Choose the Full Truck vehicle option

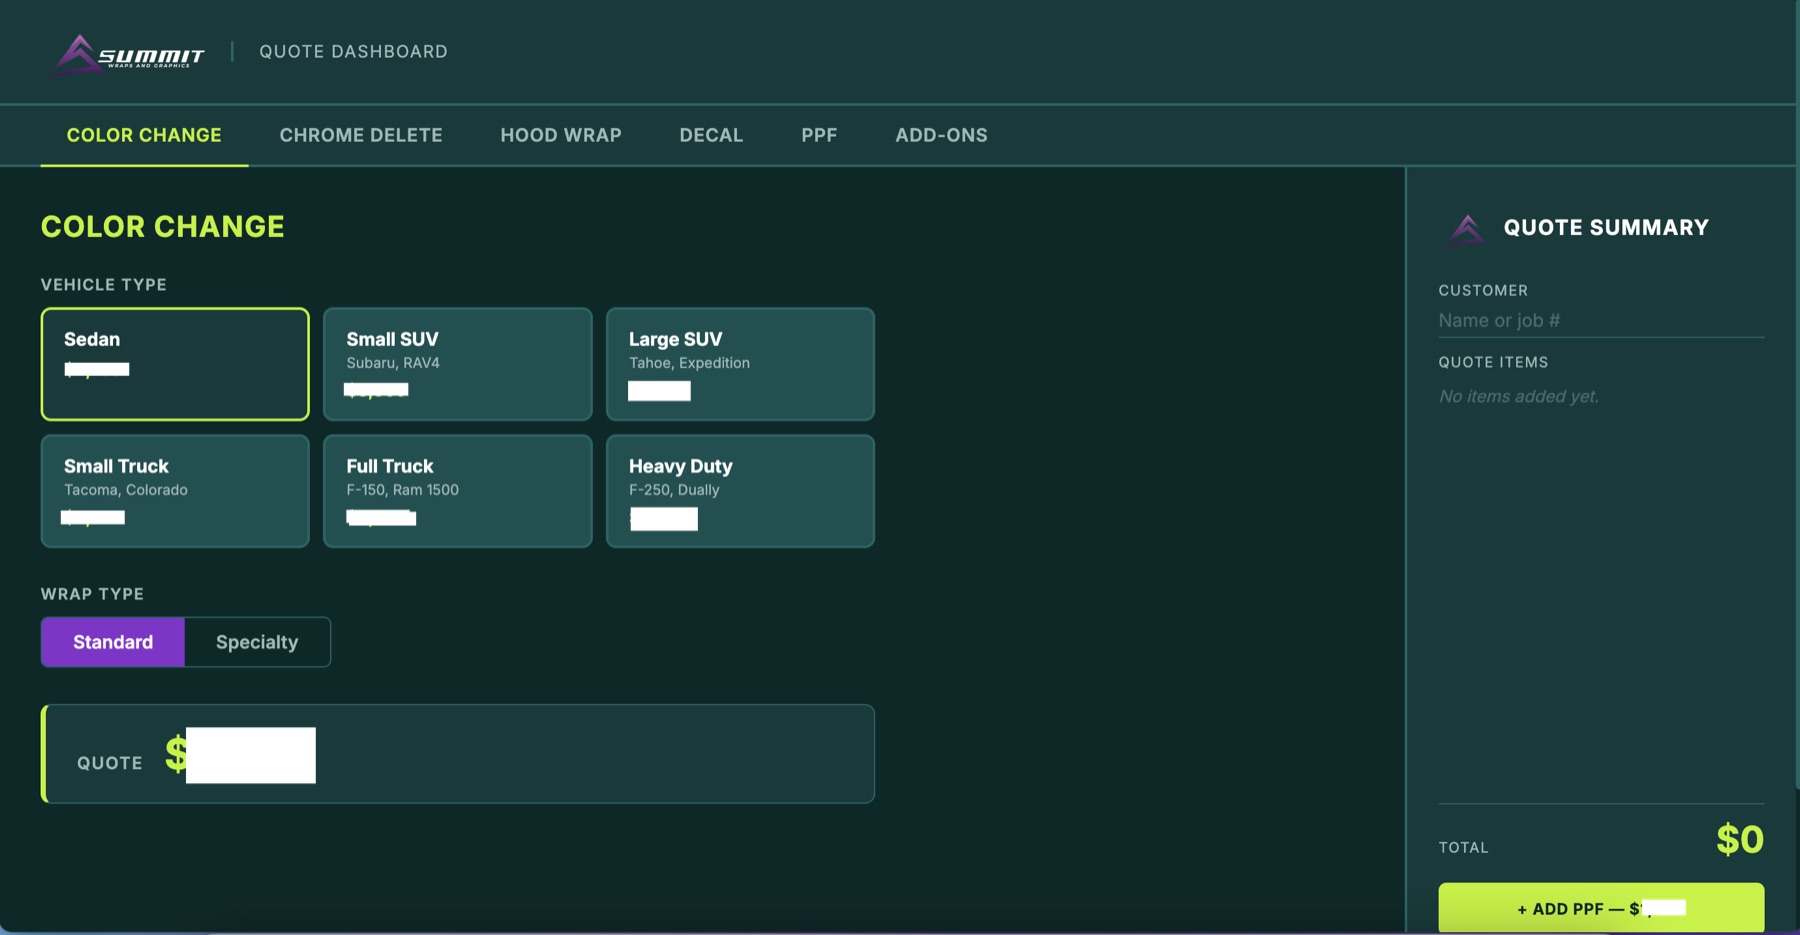pos(458,491)
